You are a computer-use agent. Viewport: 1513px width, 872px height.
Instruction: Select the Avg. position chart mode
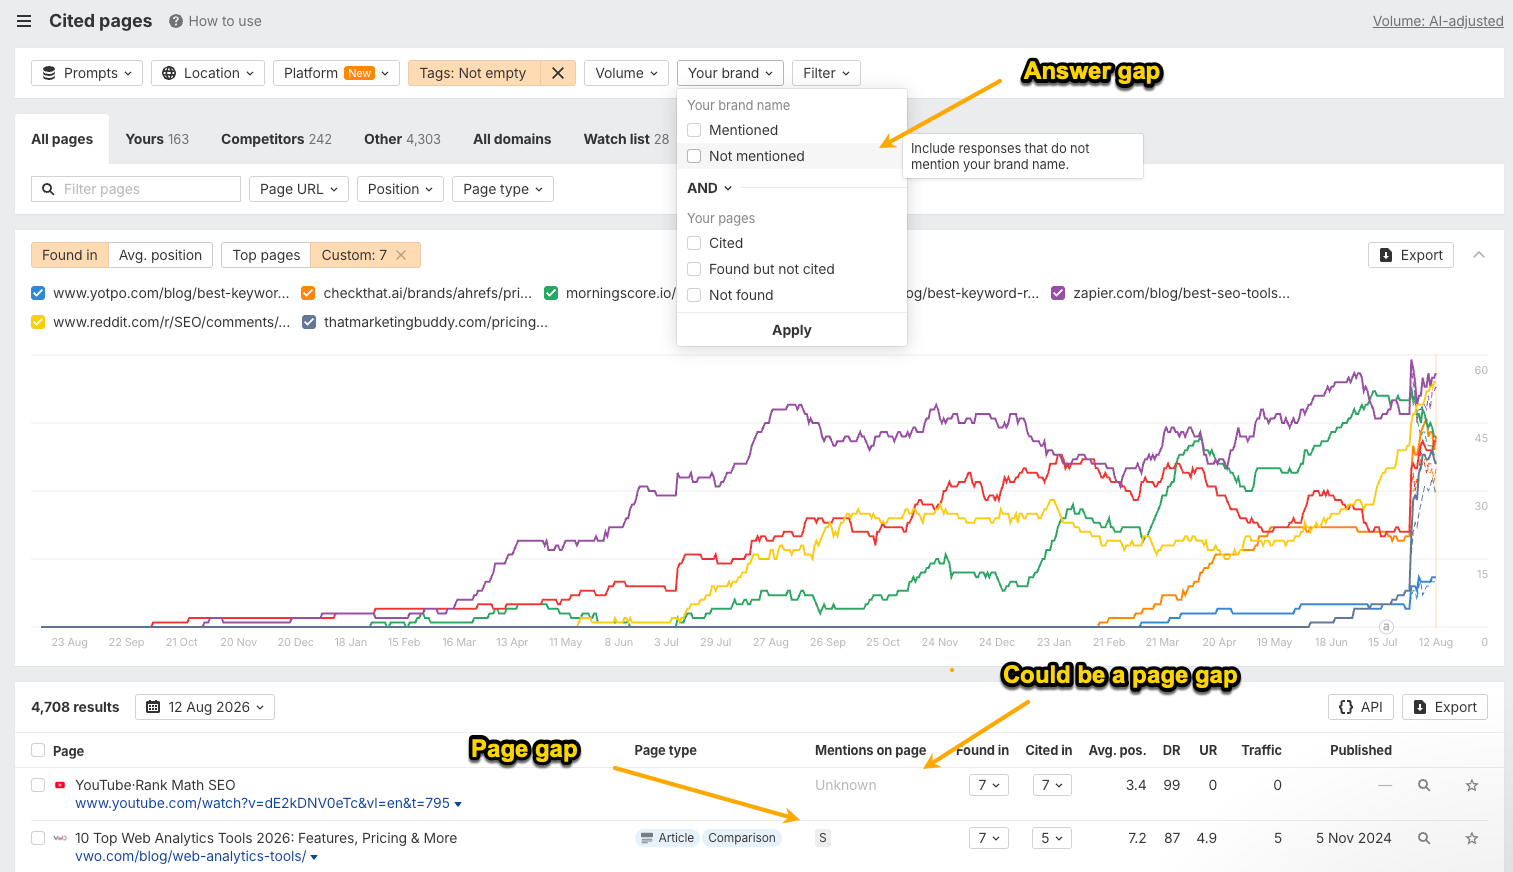point(160,255)
